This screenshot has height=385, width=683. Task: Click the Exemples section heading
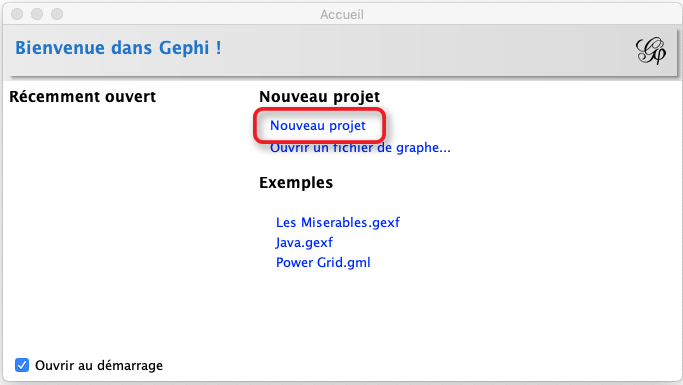coord(296,182)
